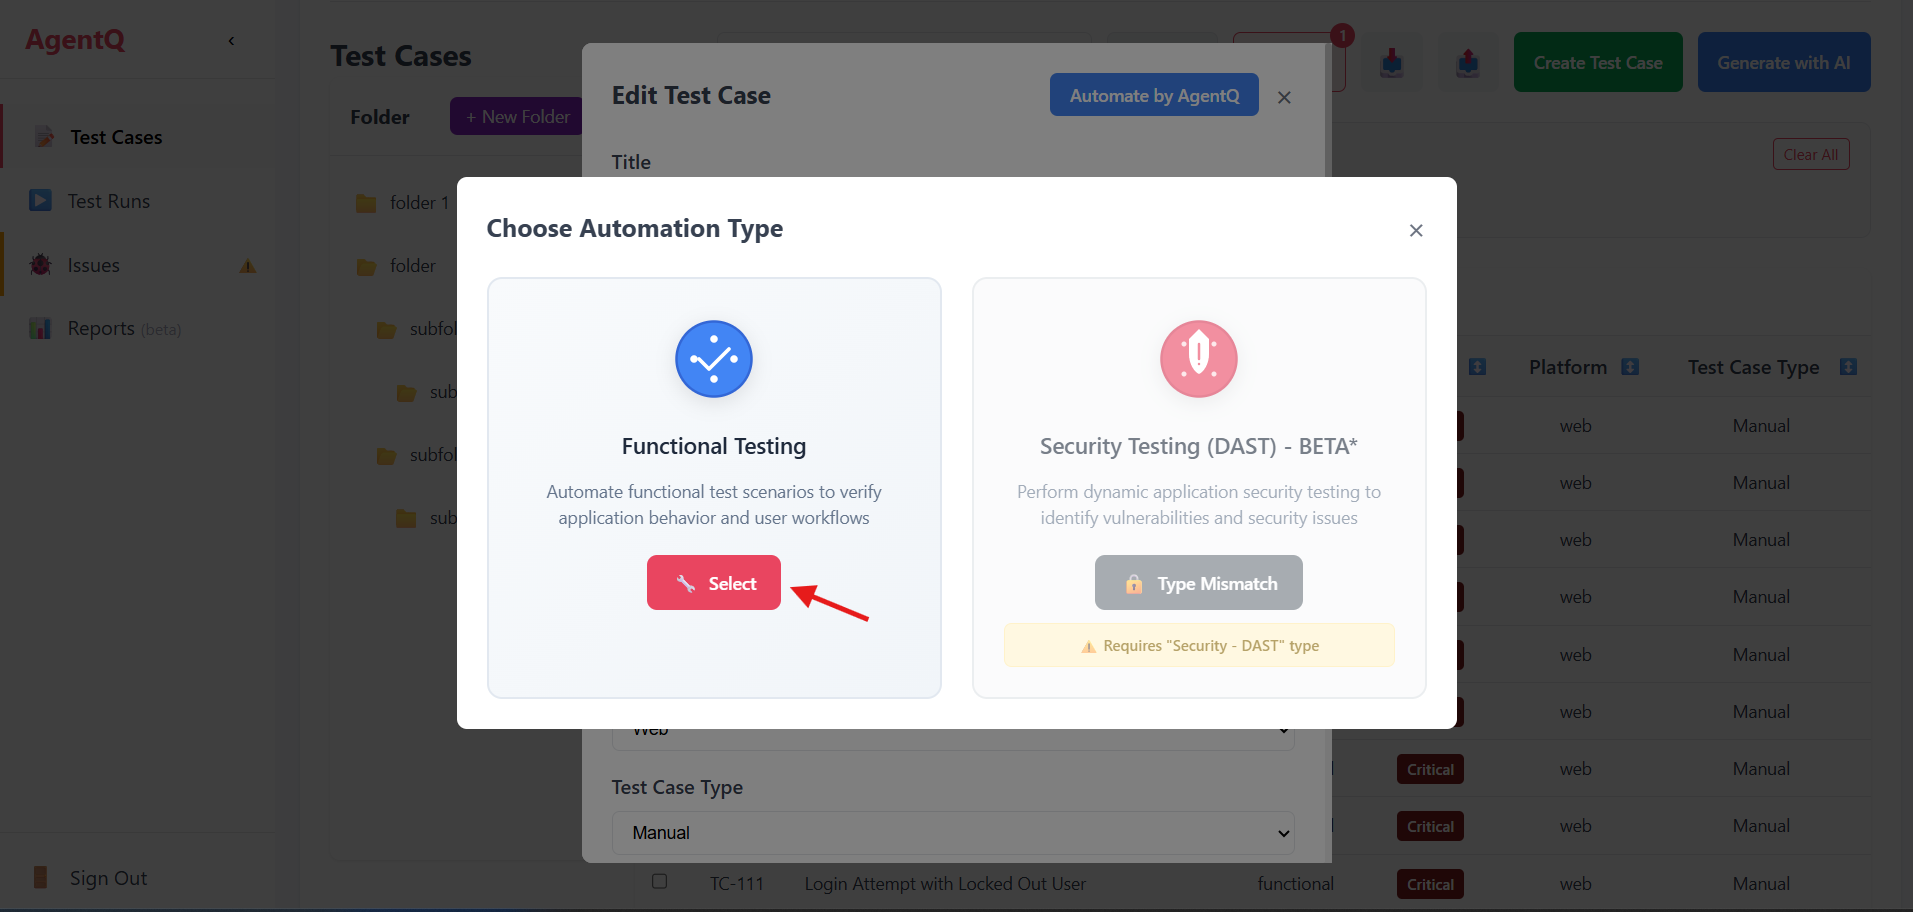Select the Test Runs sidebar icon
Viewport: 1913px width, 912px height.
tap(40, 200)
